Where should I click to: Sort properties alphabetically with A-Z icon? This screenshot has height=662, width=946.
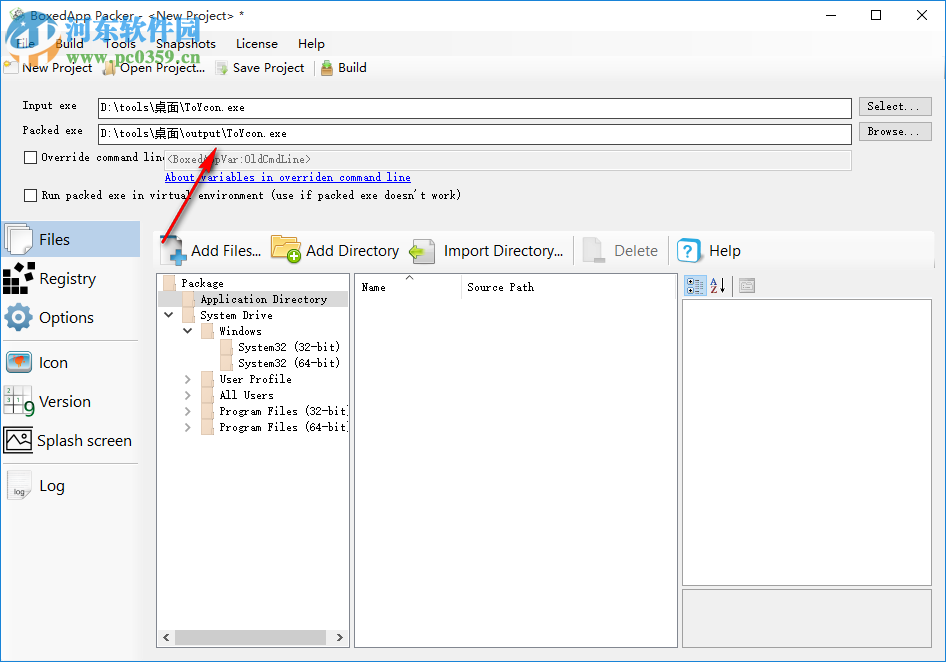tap(716, 285)
